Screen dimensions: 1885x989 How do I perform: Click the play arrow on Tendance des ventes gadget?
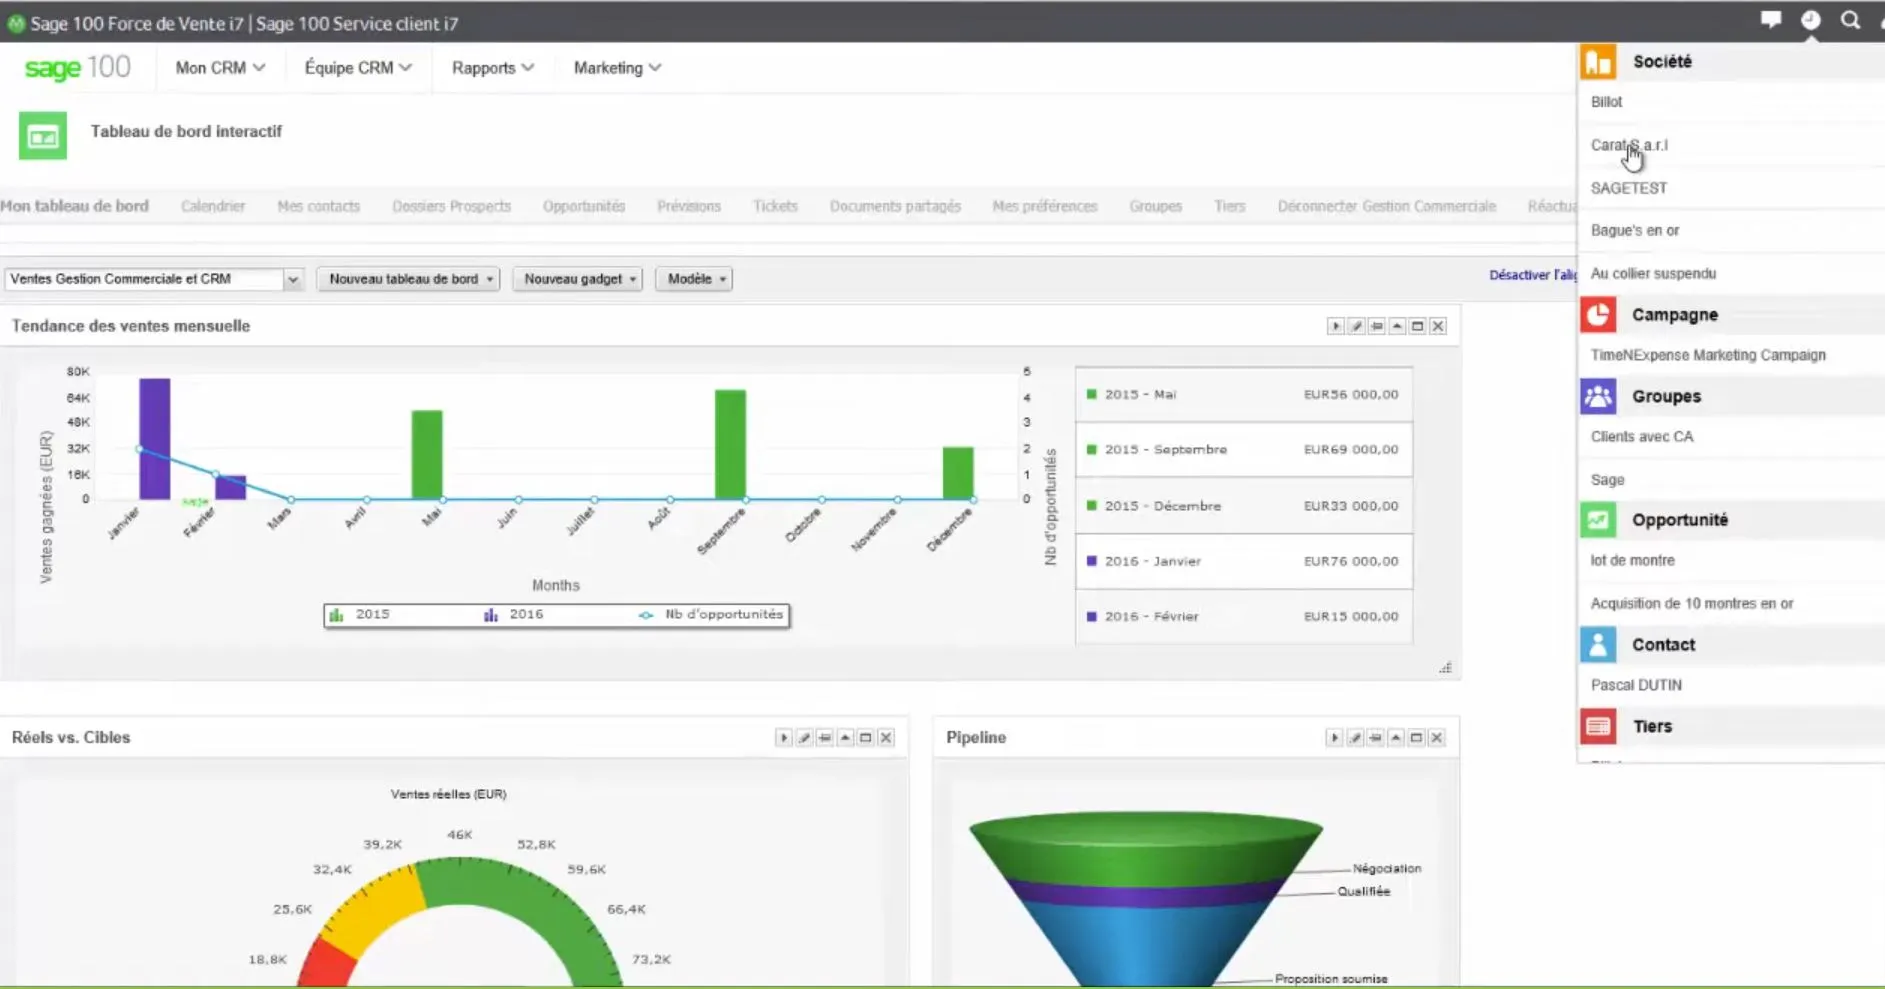pos(1336,326)
